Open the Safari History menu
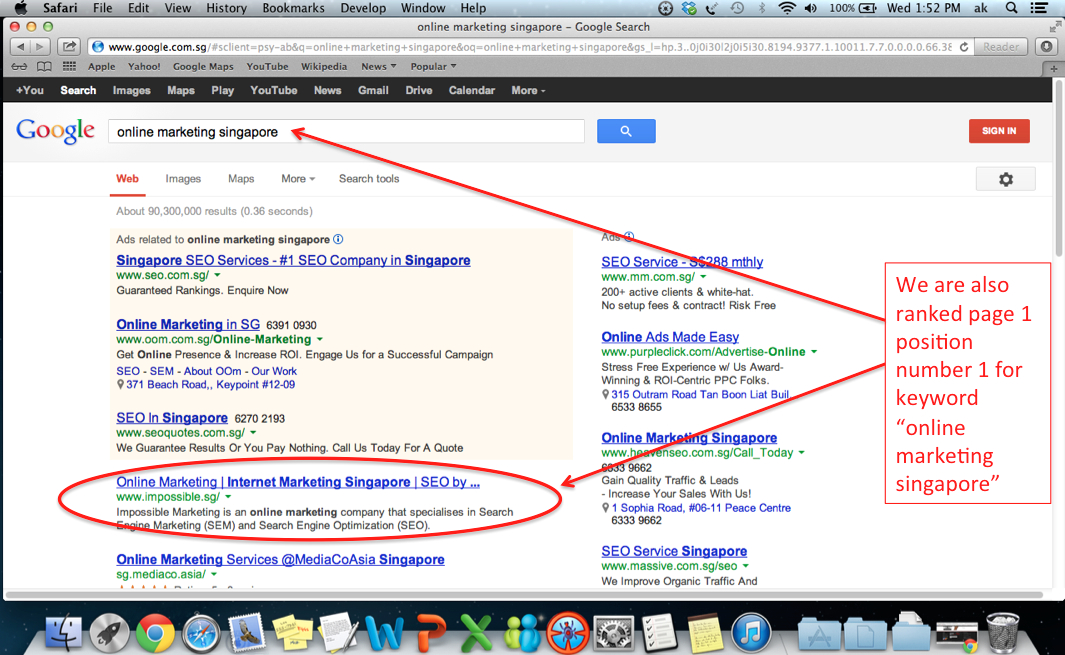 [x=226, y=8]
